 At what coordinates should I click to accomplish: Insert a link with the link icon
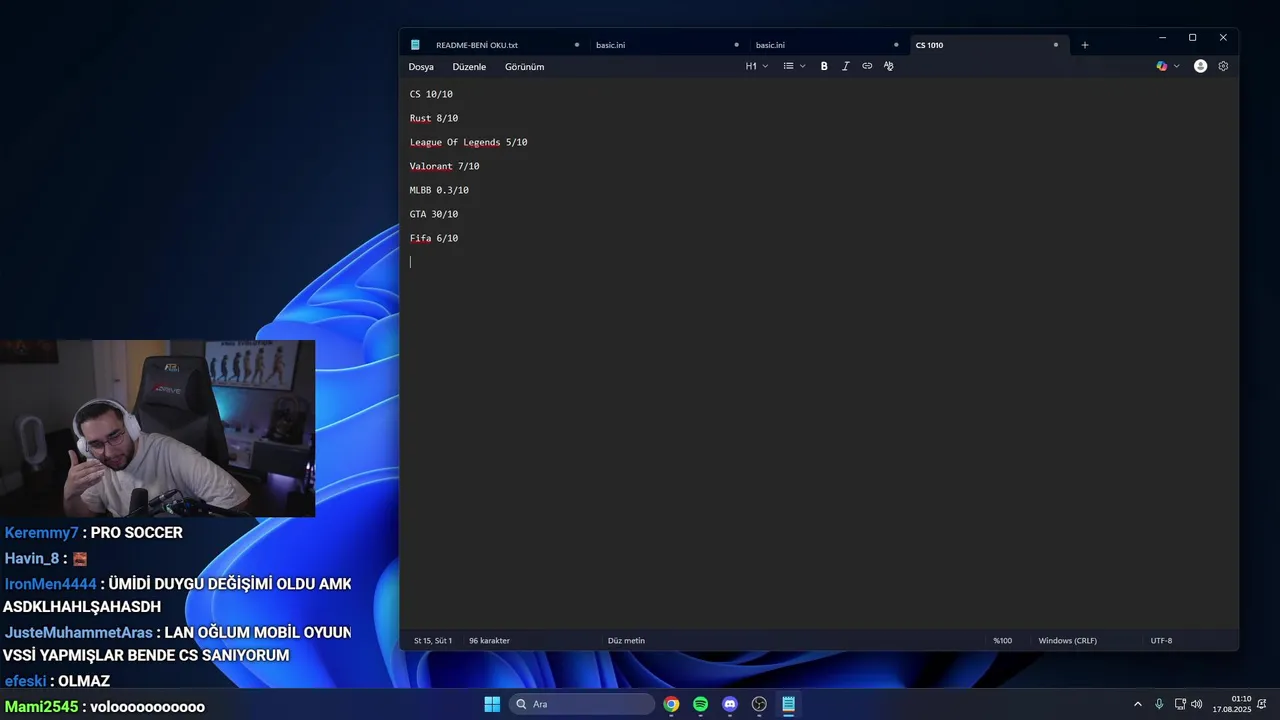[867, 66]
